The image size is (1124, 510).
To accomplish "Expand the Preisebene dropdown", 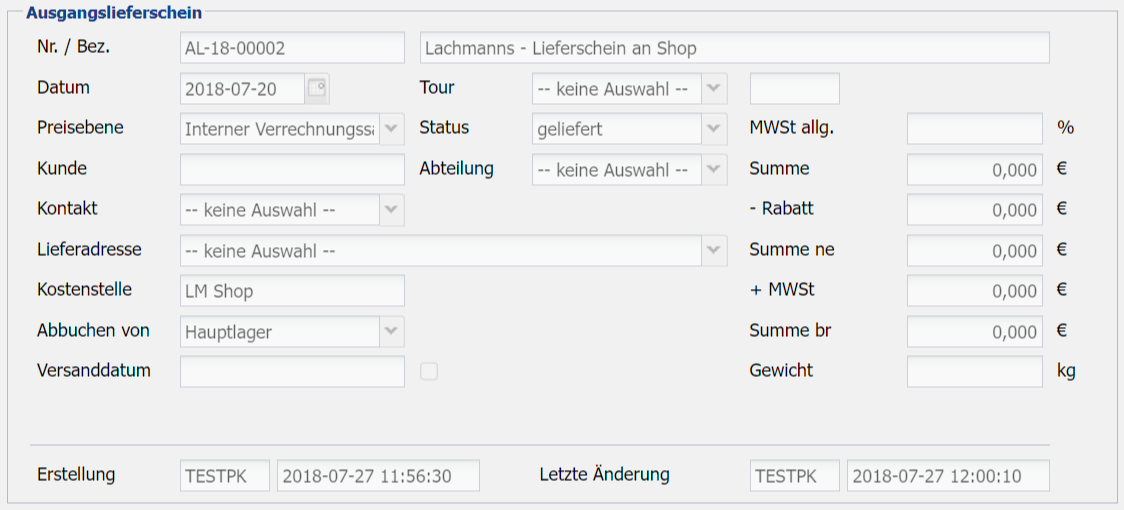I will [x=391, y=129].
